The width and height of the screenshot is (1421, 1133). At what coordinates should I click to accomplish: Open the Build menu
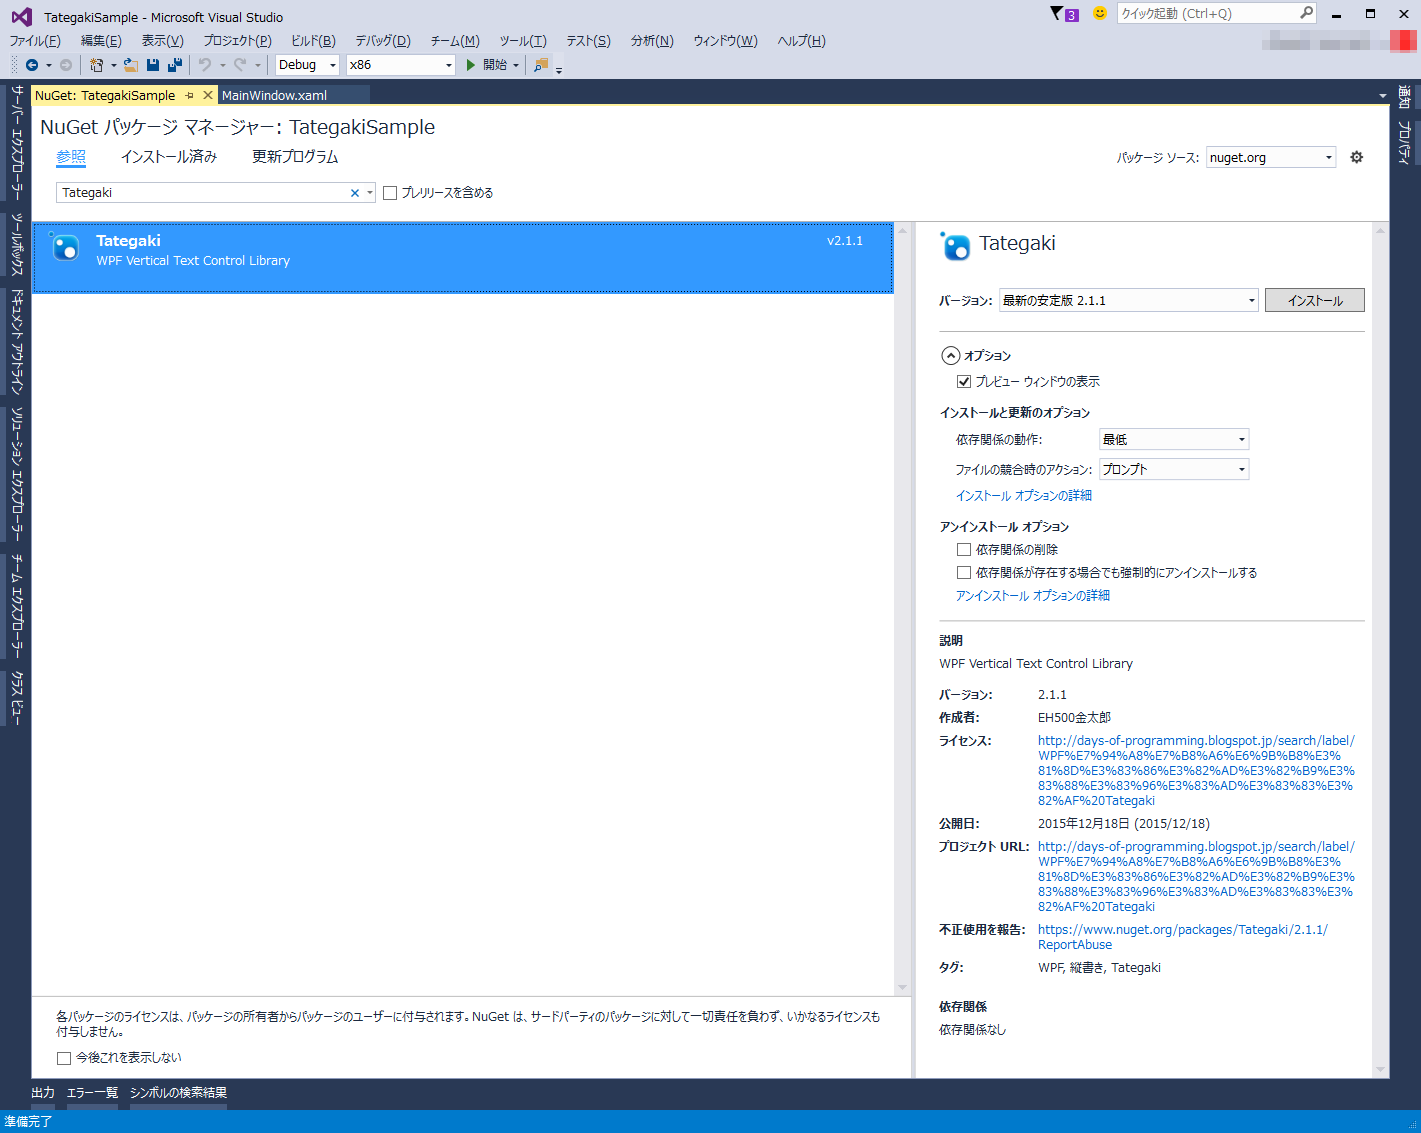pos(313,41)
